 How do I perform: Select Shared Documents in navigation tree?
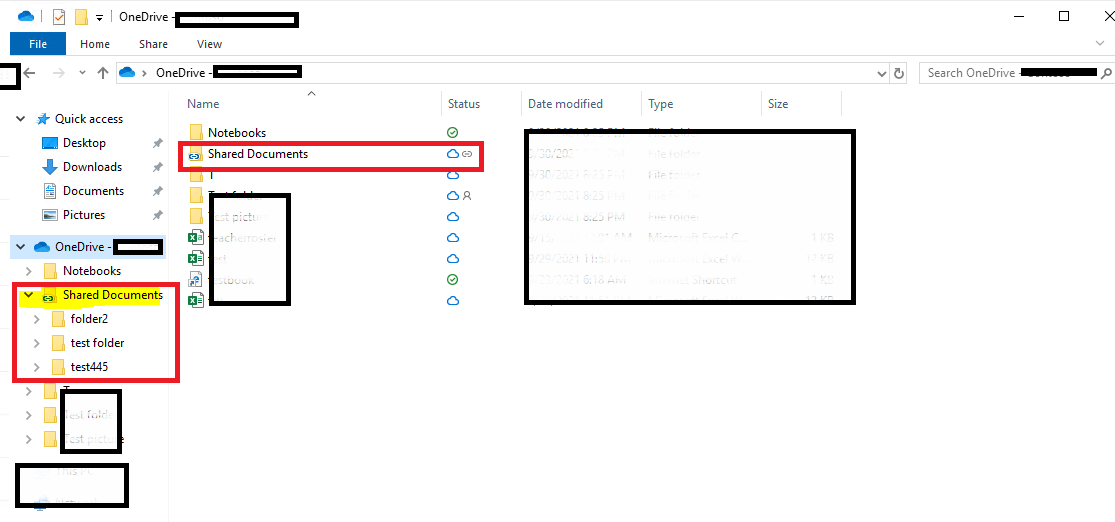[112, 295]
